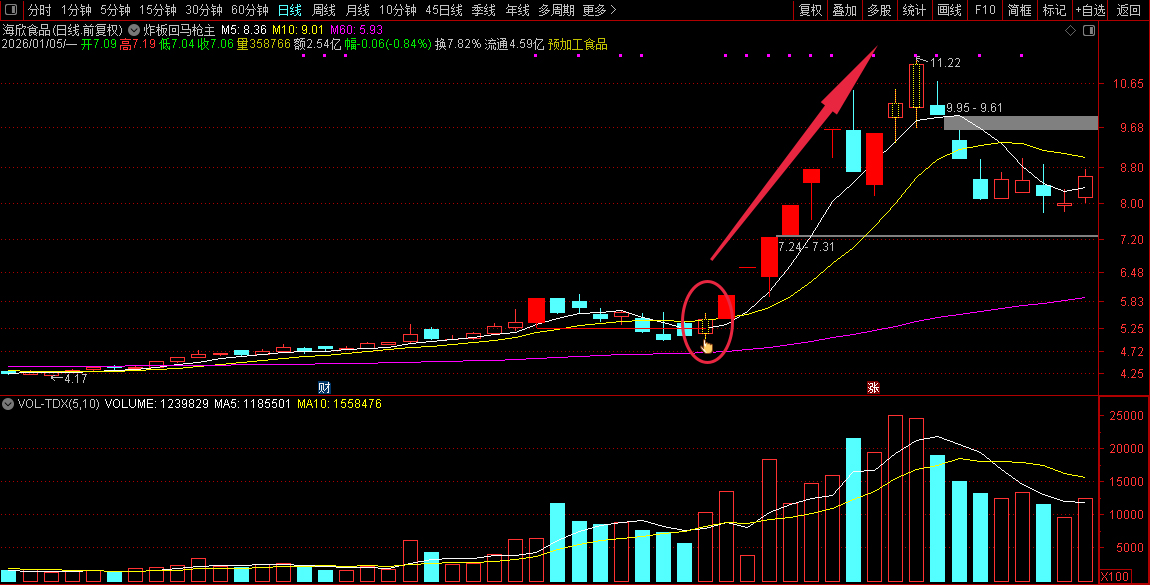The image size is (1150, 585).
Task: Click the 涨 limit-up marker icon
Action: (873, 388)
